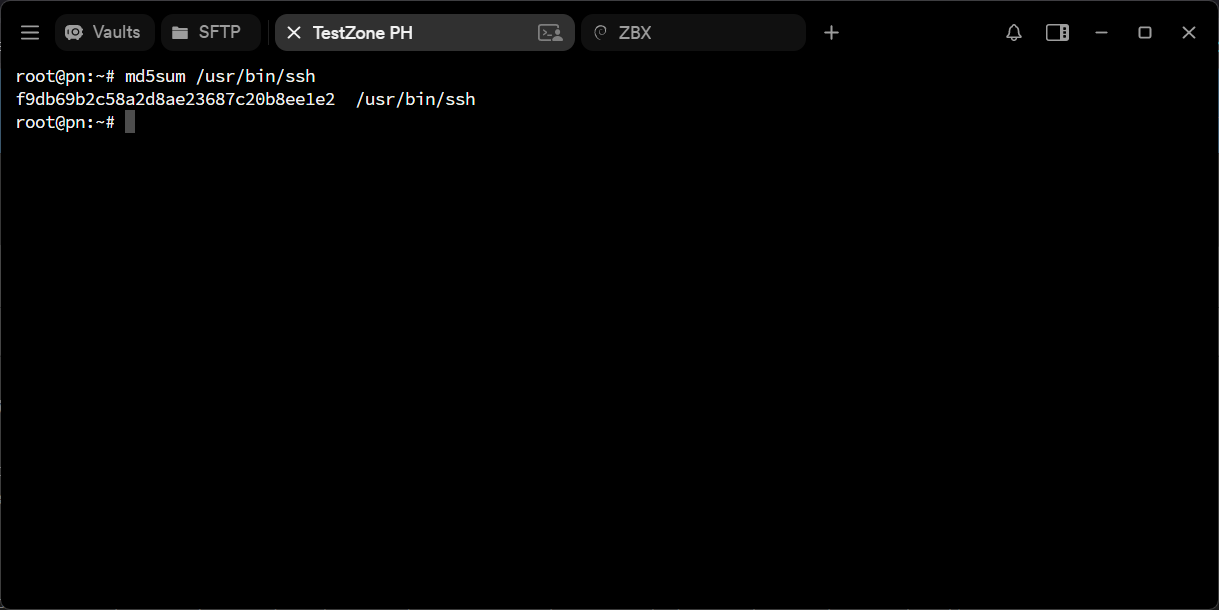Click terminal sharing icon on TestZone PH tab

click(x=550, y=33)
